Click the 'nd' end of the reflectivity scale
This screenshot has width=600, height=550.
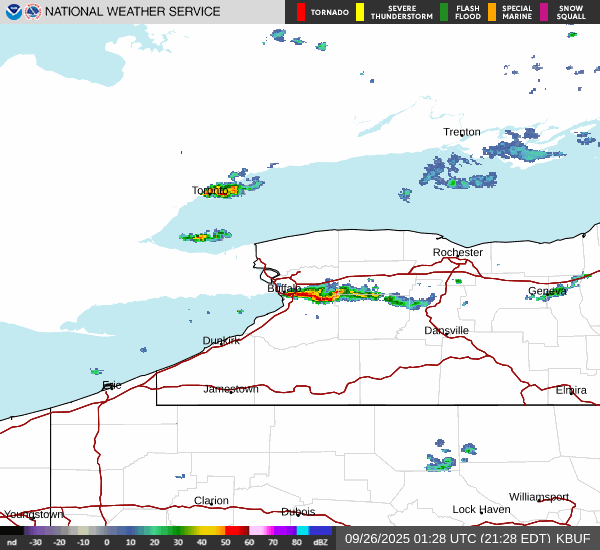click(x=11, y=542)
